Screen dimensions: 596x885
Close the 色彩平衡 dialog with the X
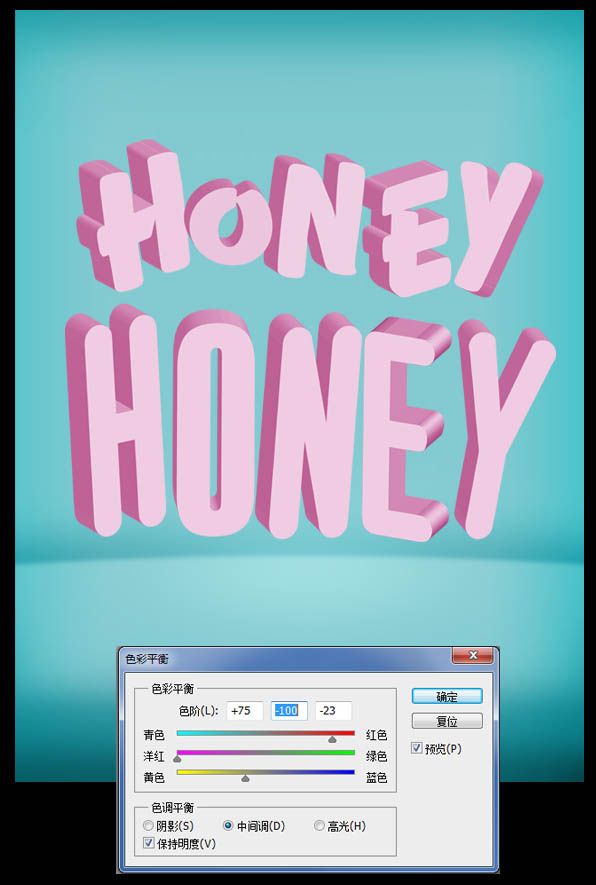click(473, 655)
